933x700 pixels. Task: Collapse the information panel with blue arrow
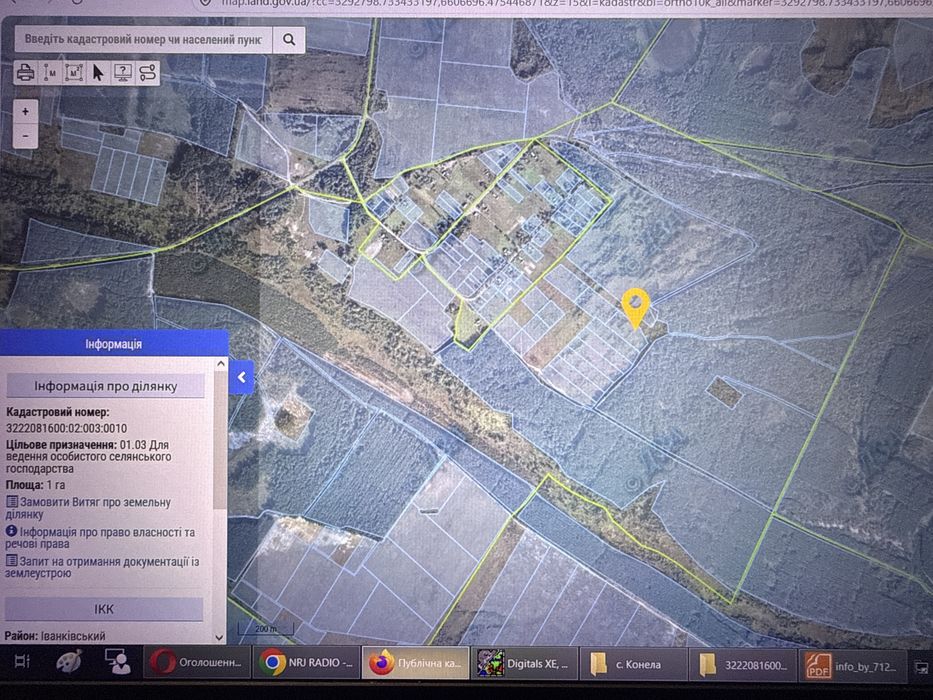tap(242, 377)
